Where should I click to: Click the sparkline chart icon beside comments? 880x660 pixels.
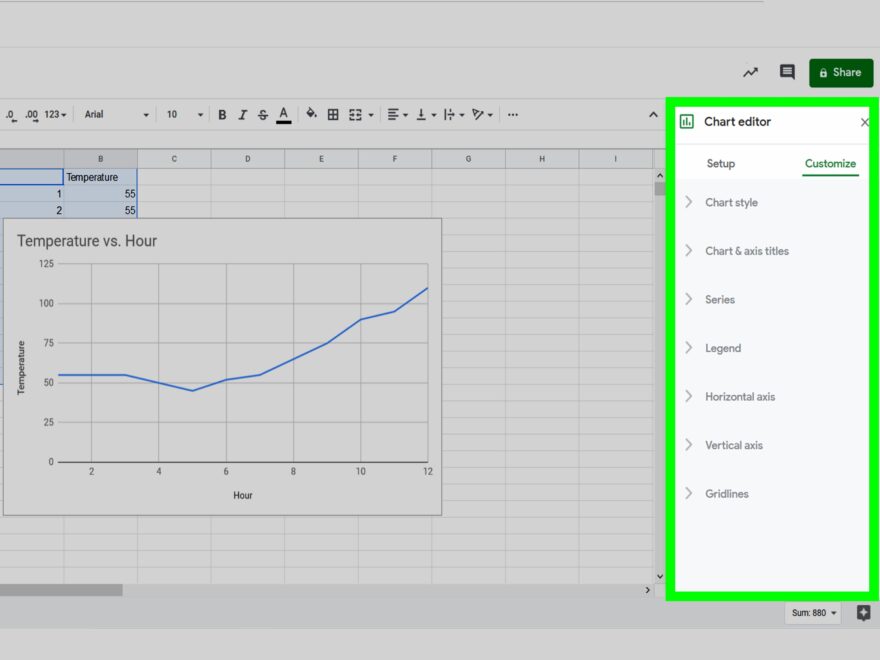coord(751,72)
